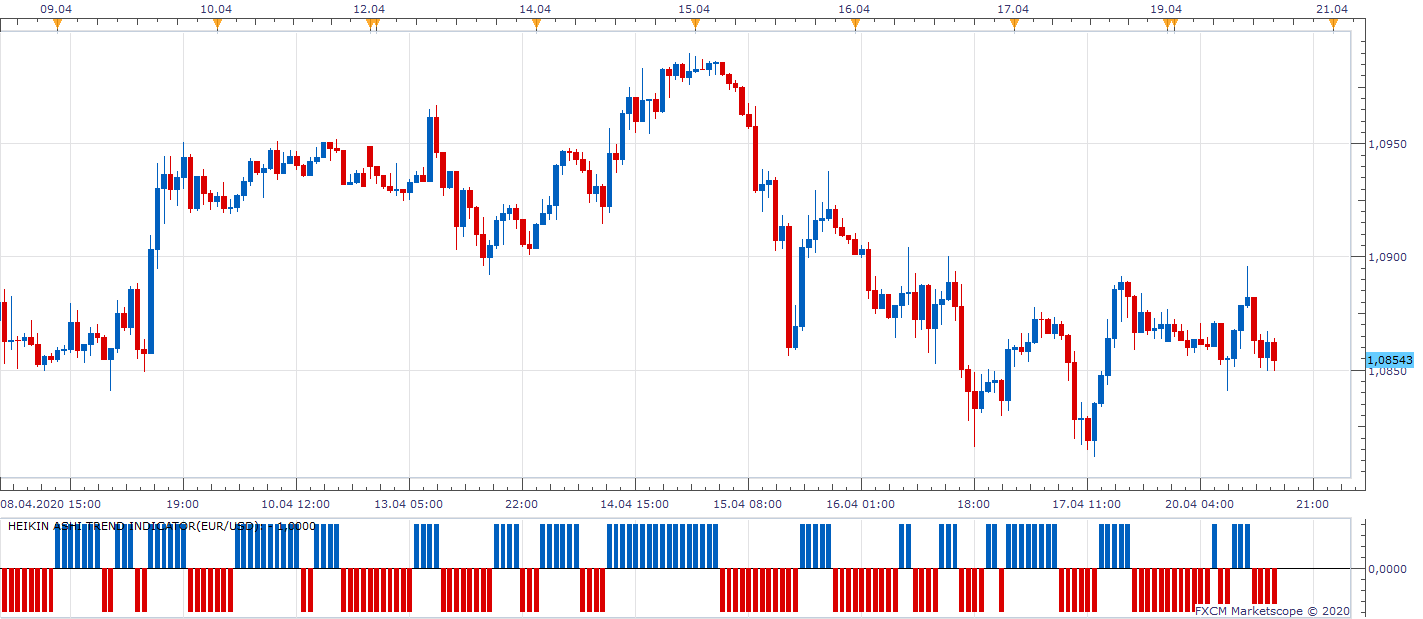Click the 19.04 date label at top
Viewport: 1423px width, 619px height.
[x=1165, y=8]
